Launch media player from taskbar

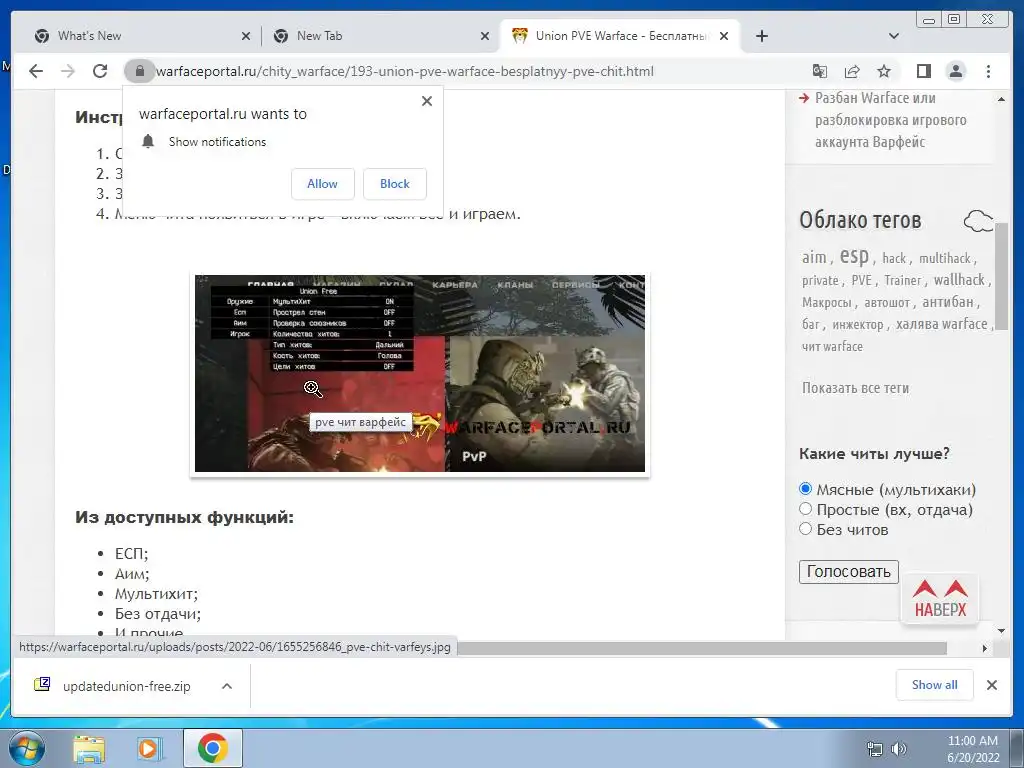click(150, 748)
